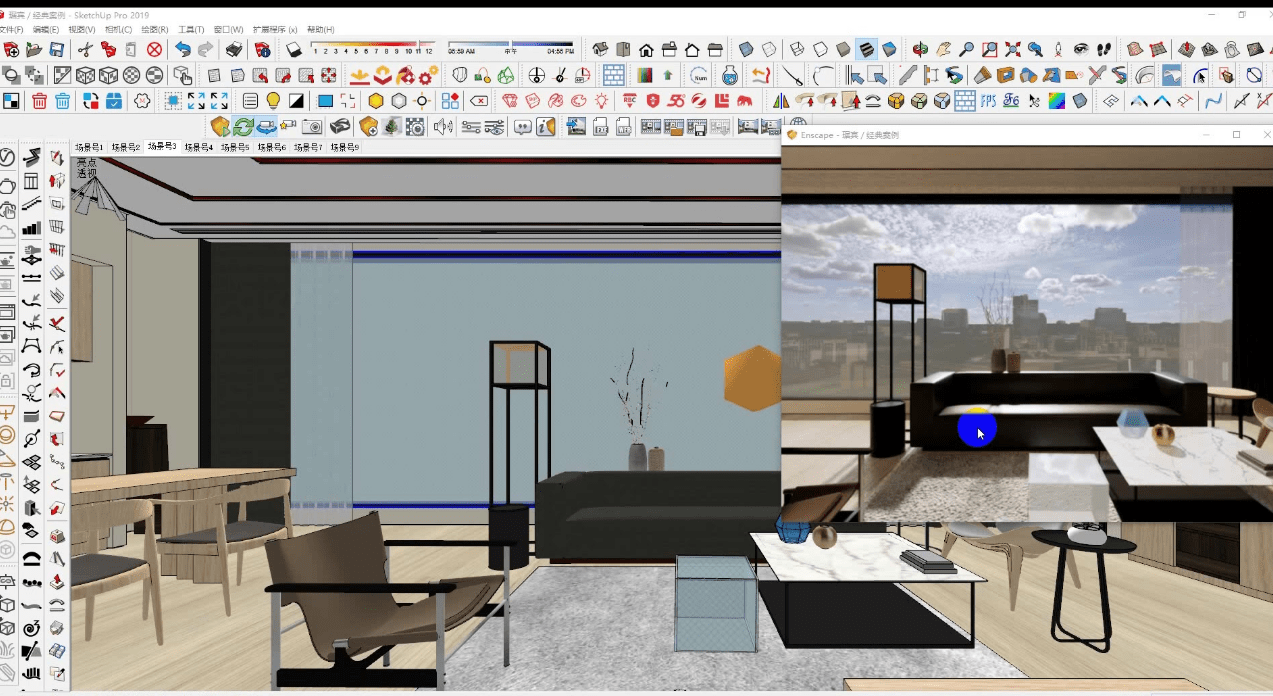Image resolution: width=1273 pixels, height=696 pixels.
Task: Open the 视图(V) menu
Action: 82,30
